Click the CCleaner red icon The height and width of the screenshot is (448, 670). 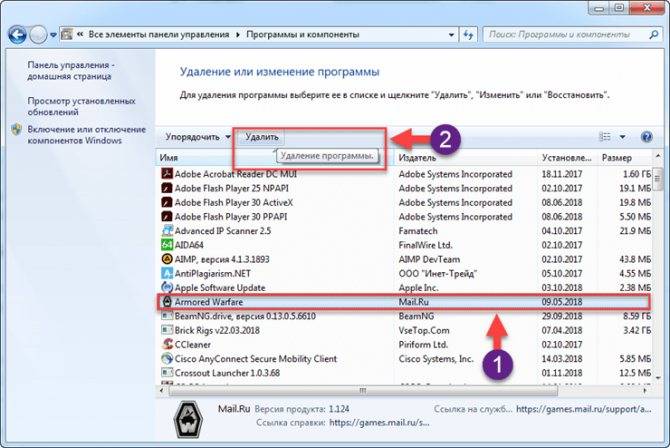tap(167, 344)
